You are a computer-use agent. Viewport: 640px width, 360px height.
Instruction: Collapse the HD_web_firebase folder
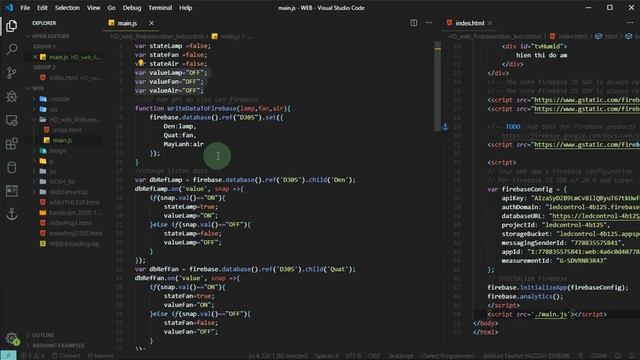coord(63,120)
